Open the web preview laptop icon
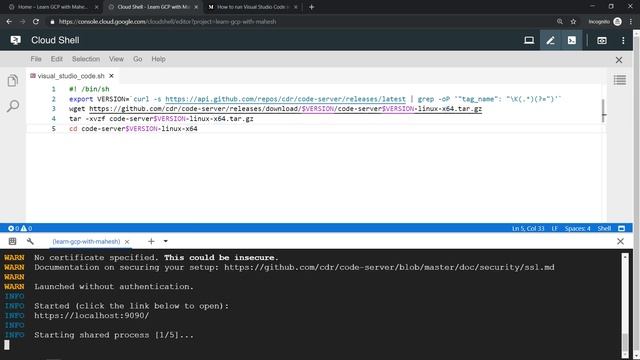640x360 pixels. (x=529, y=40)
